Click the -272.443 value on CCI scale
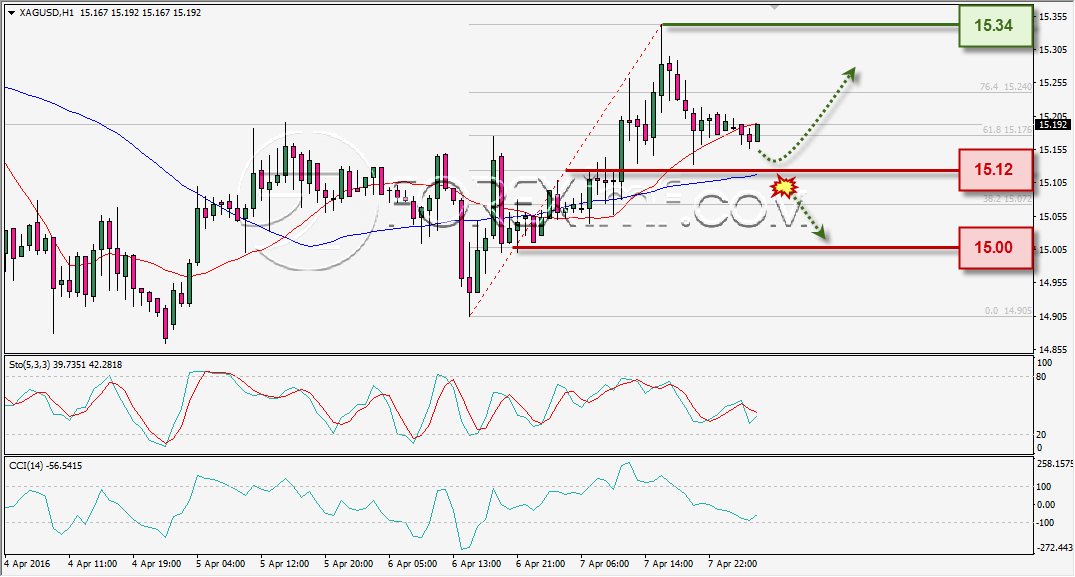Screen dimensions: 1075x577 [x=1054, y=548]
